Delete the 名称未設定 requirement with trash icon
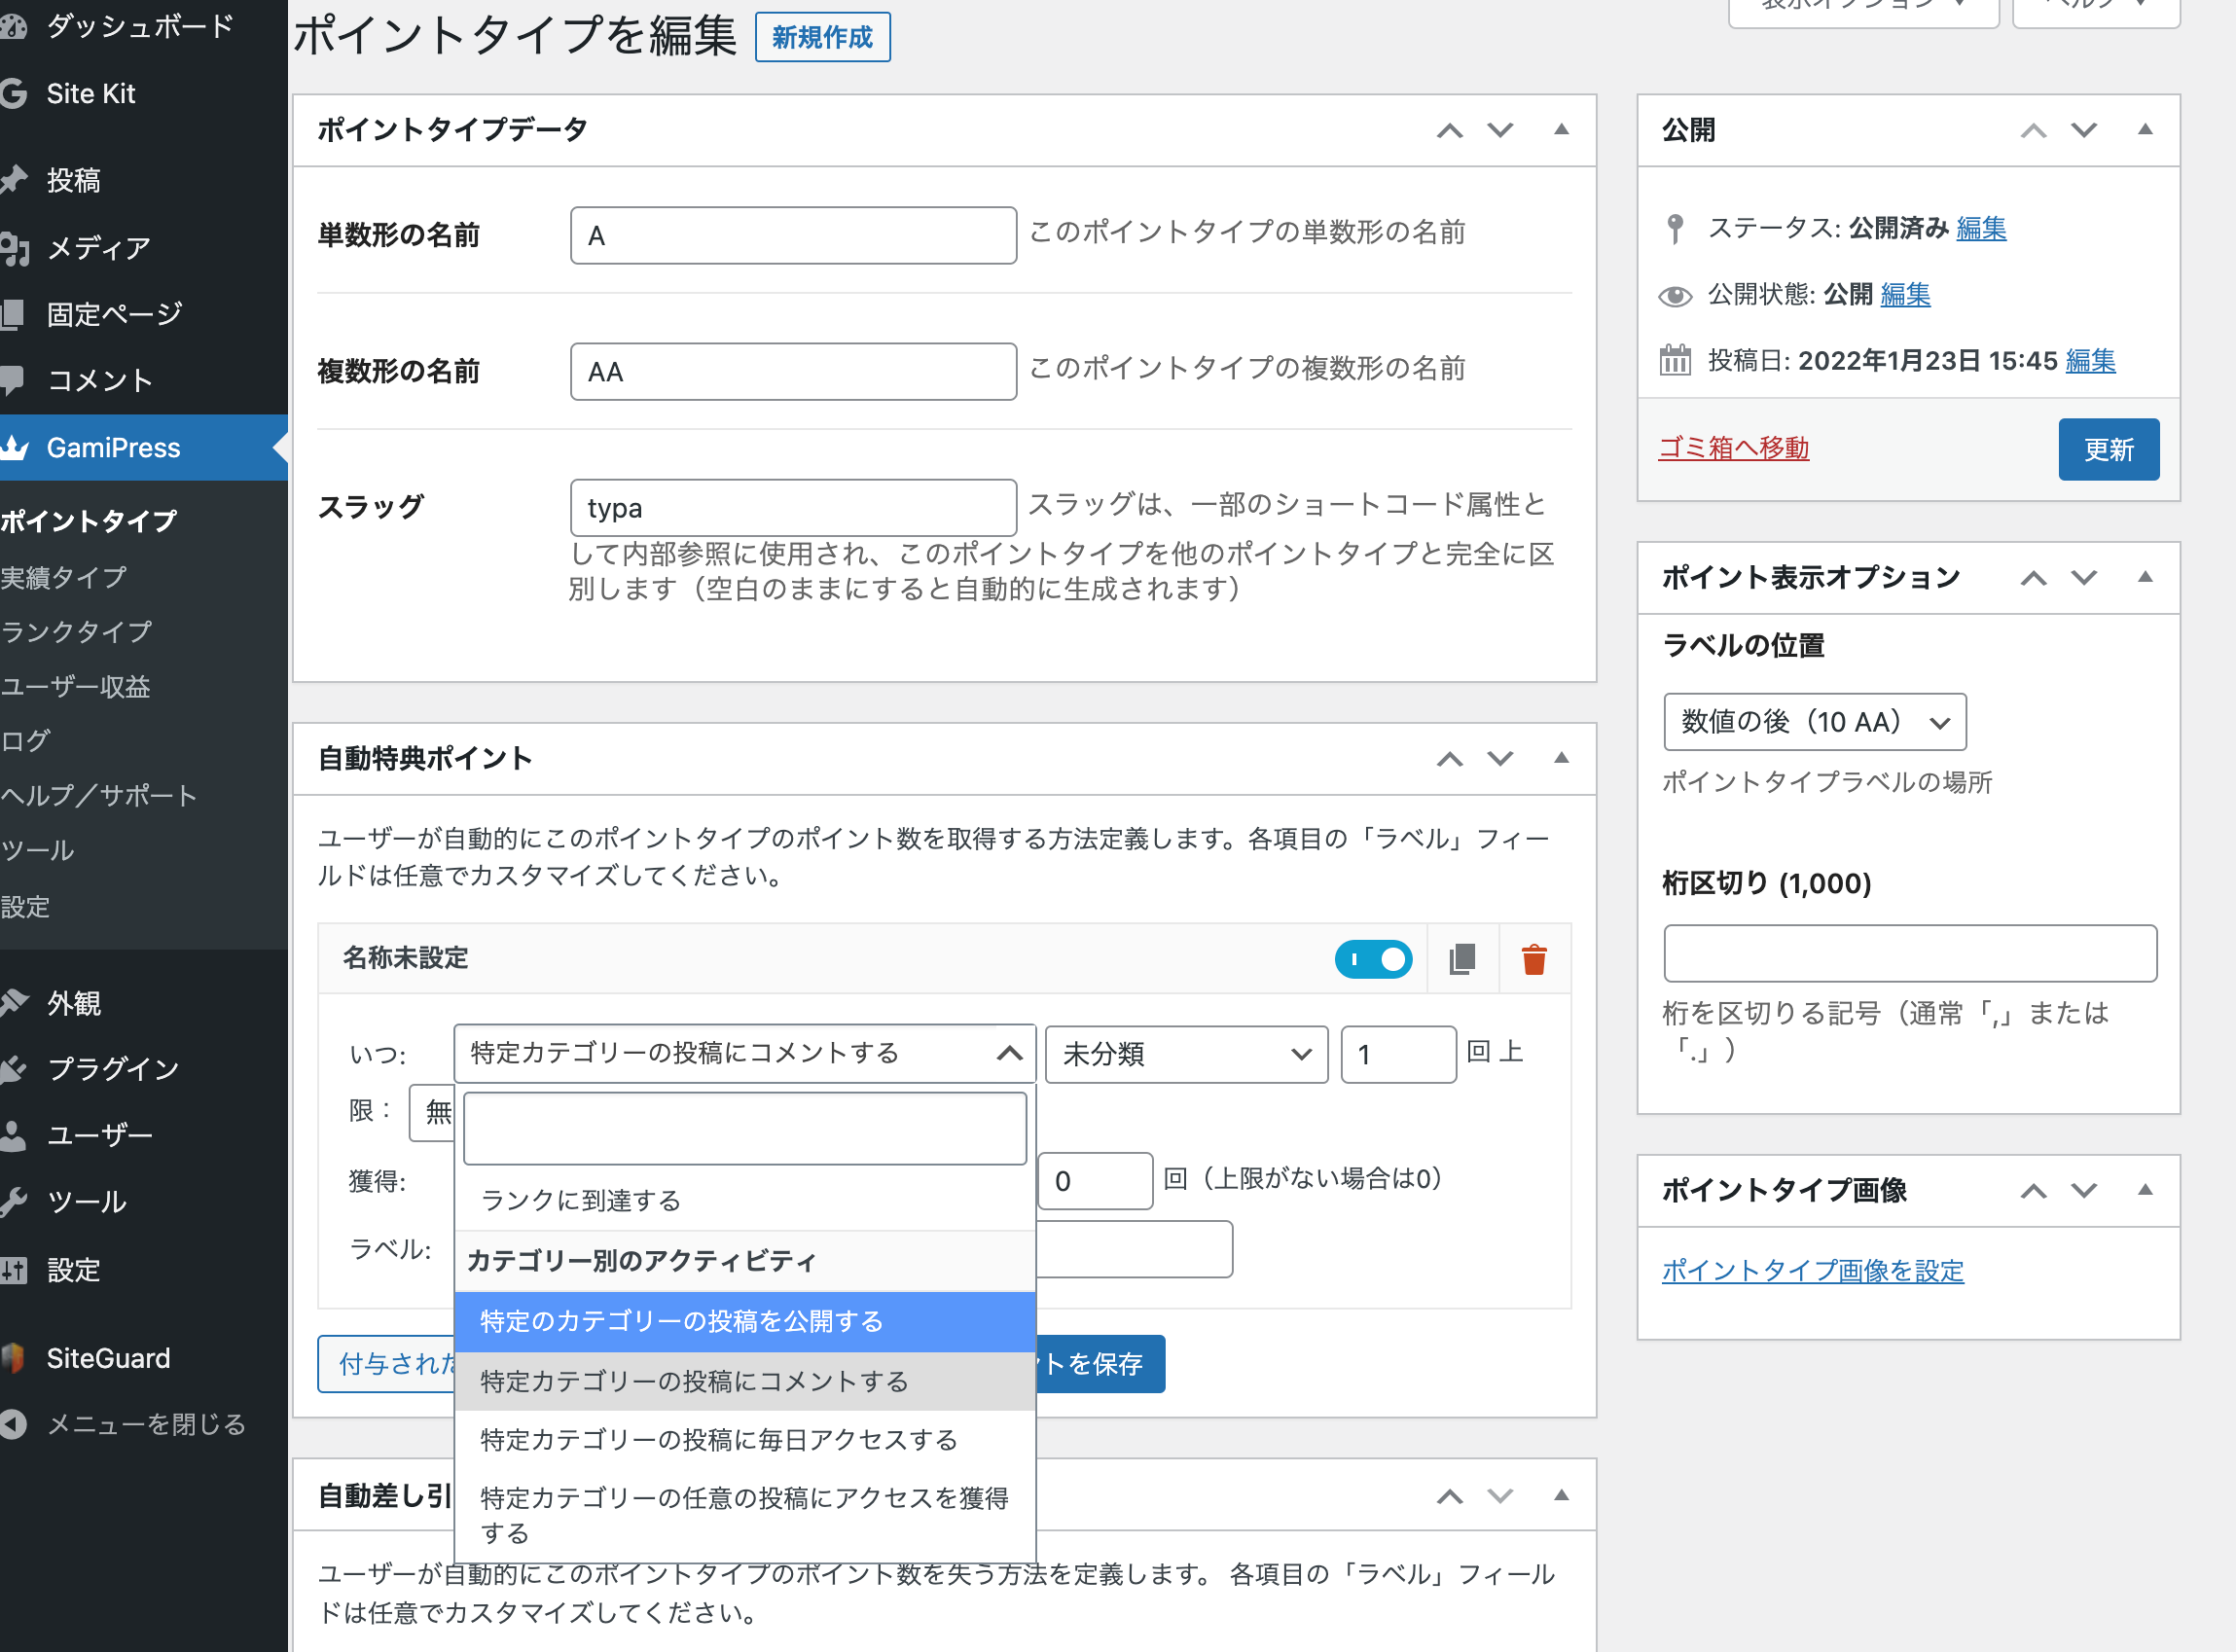Viewport: 2236px width, 1652px height. coord(1534,959)
